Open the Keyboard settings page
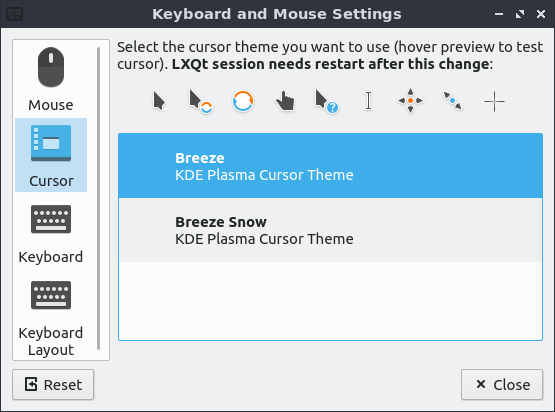This screenshot has height=412, width=555. click(51, 233)
